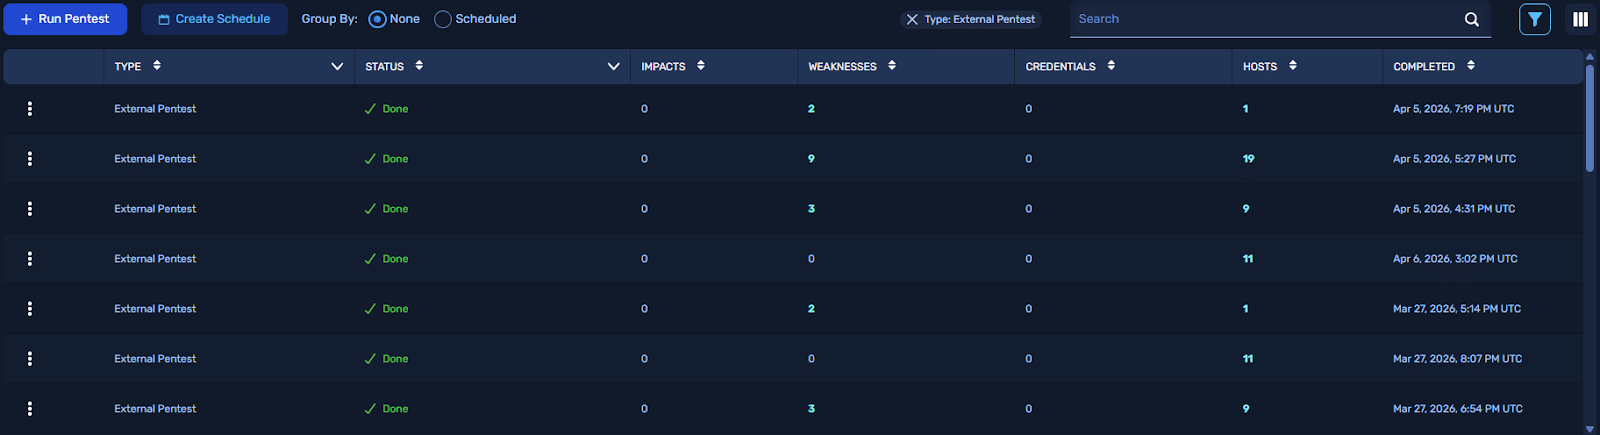Click the search magnifier icon
The width and height of the screenshot is (1600, 435).
point(1471,19)
